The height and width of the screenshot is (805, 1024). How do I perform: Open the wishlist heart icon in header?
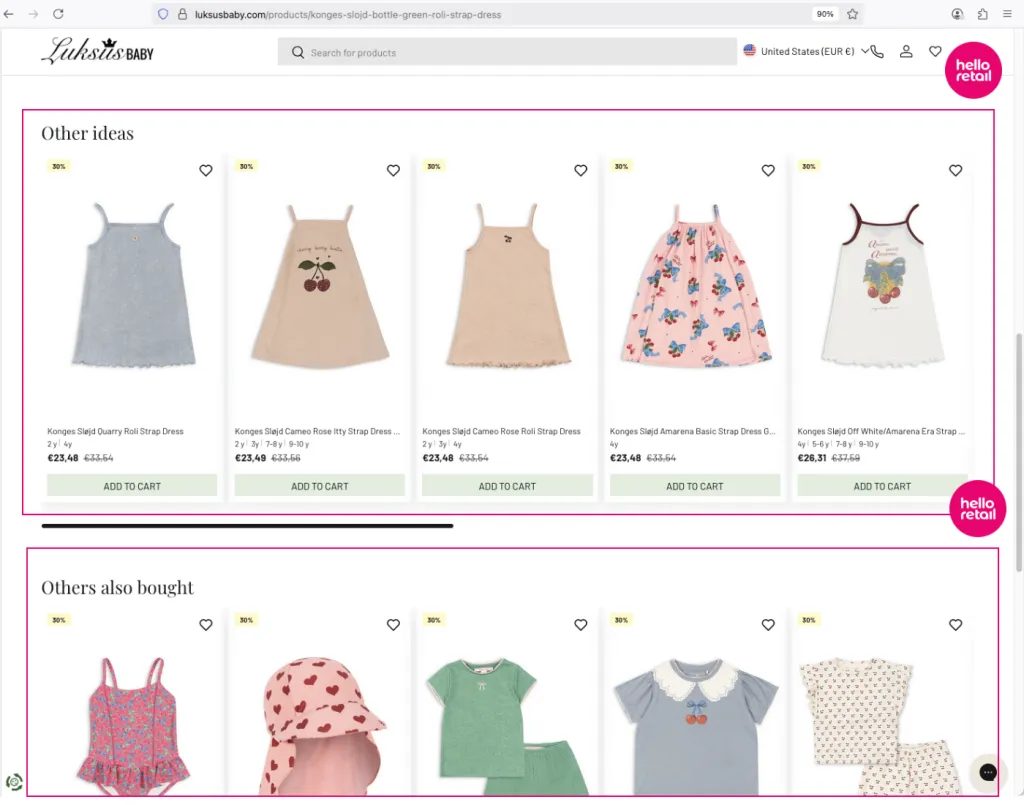coord(934,51)
